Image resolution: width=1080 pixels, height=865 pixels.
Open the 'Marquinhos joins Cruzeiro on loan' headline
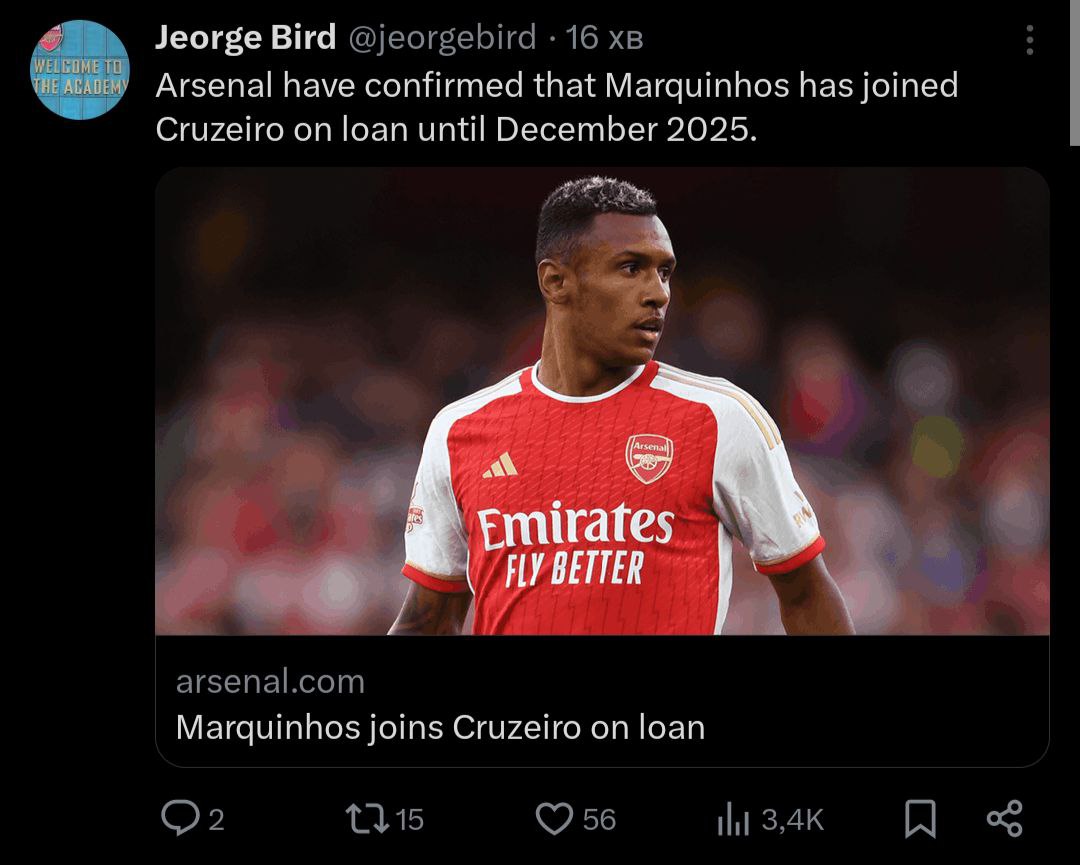(440, 727)
